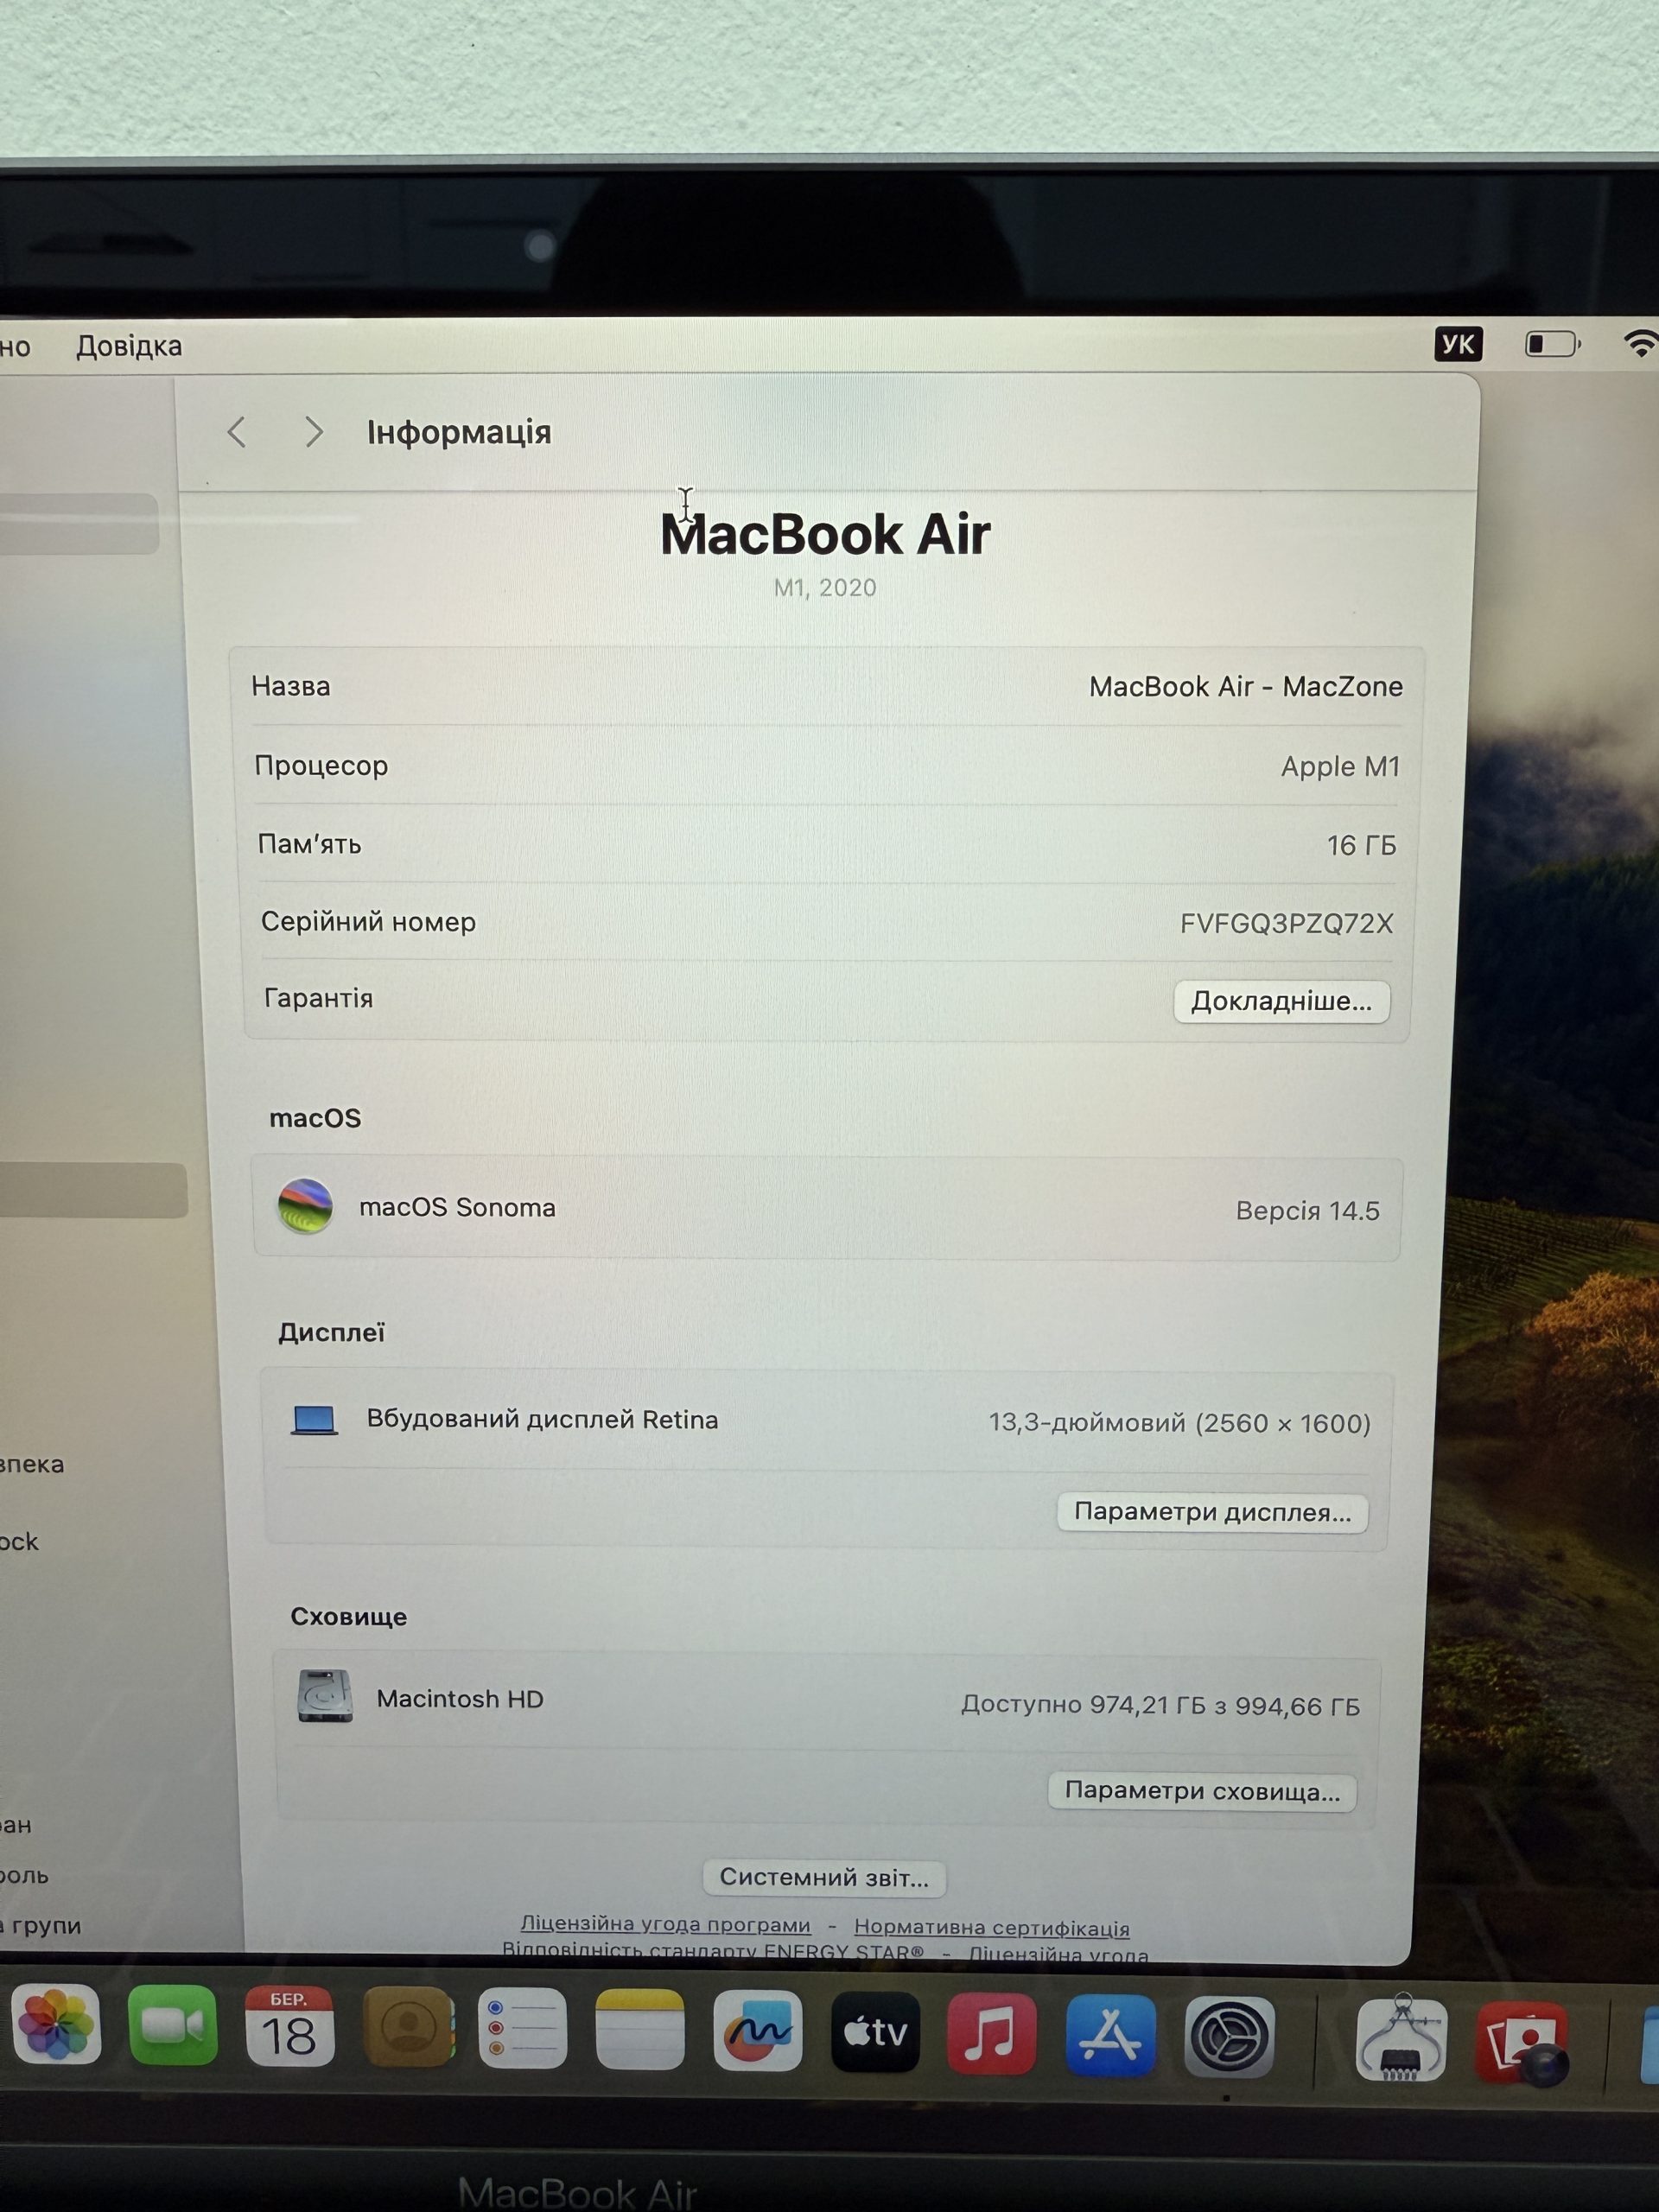Go forward with the right chevron
Screen dimensions: 1659x2212
pos(314,432)
